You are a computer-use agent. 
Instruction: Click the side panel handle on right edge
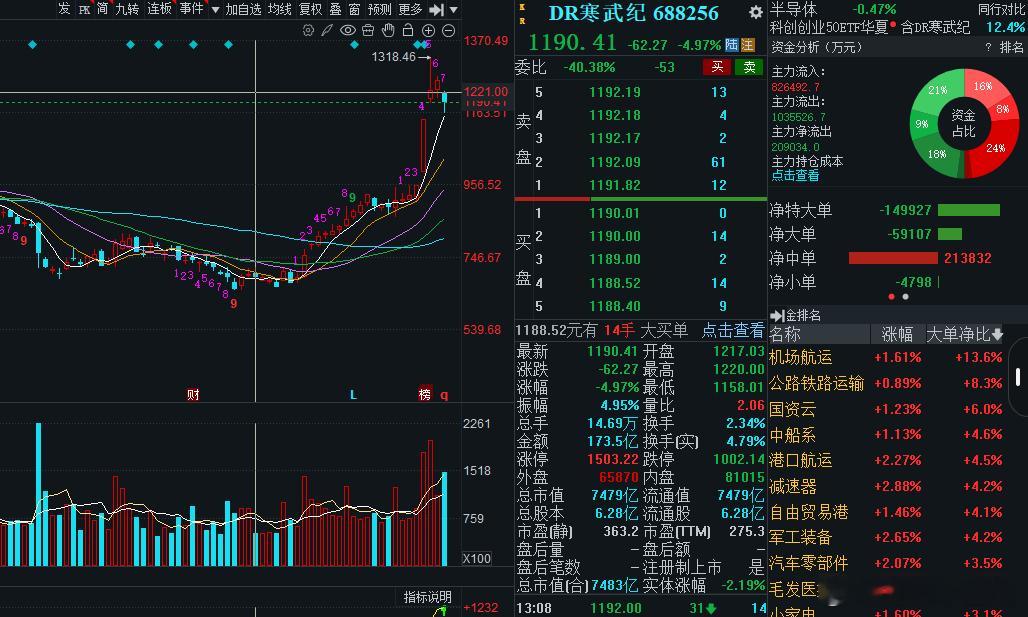point(1018,378)
